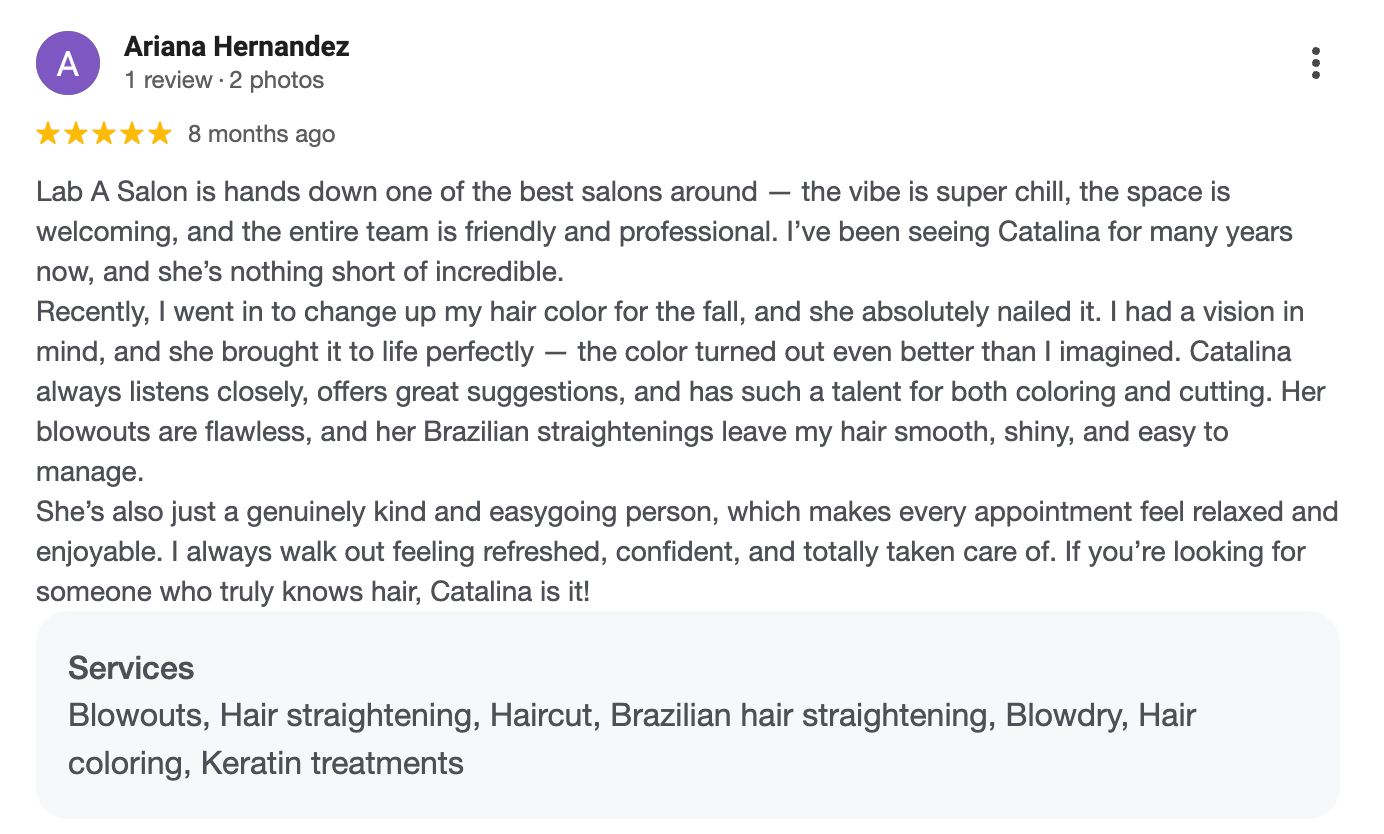This screenshot has width=1384, height=834.
Task: Click the "Services" heading in the gray box
Action: [x=131, y=668]
